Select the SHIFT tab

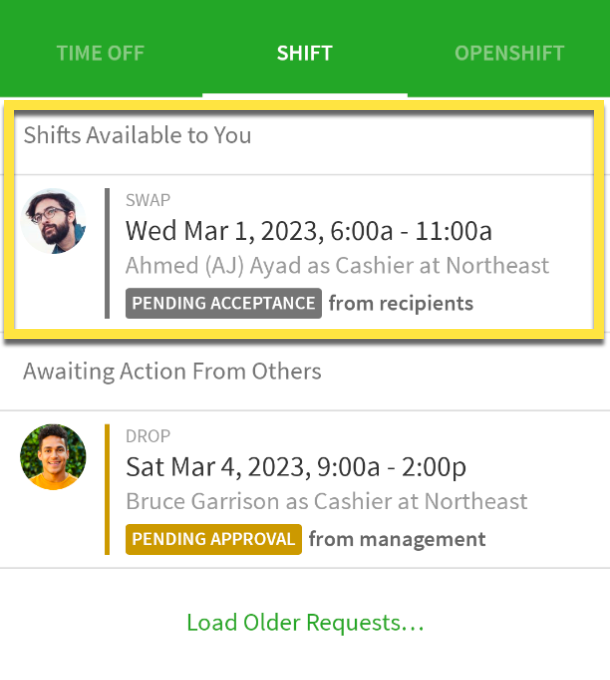(304, 53)
